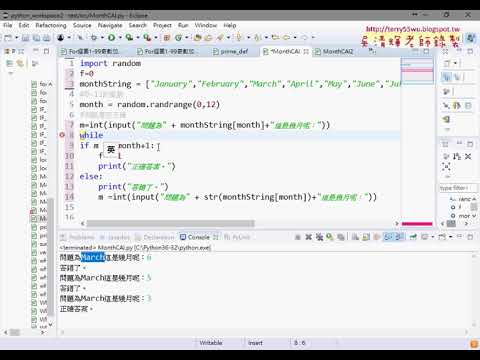Viewport: 480px width, 360px height.
Task: Click the Writable status bar entry
Action: click(x=211, y=343)
